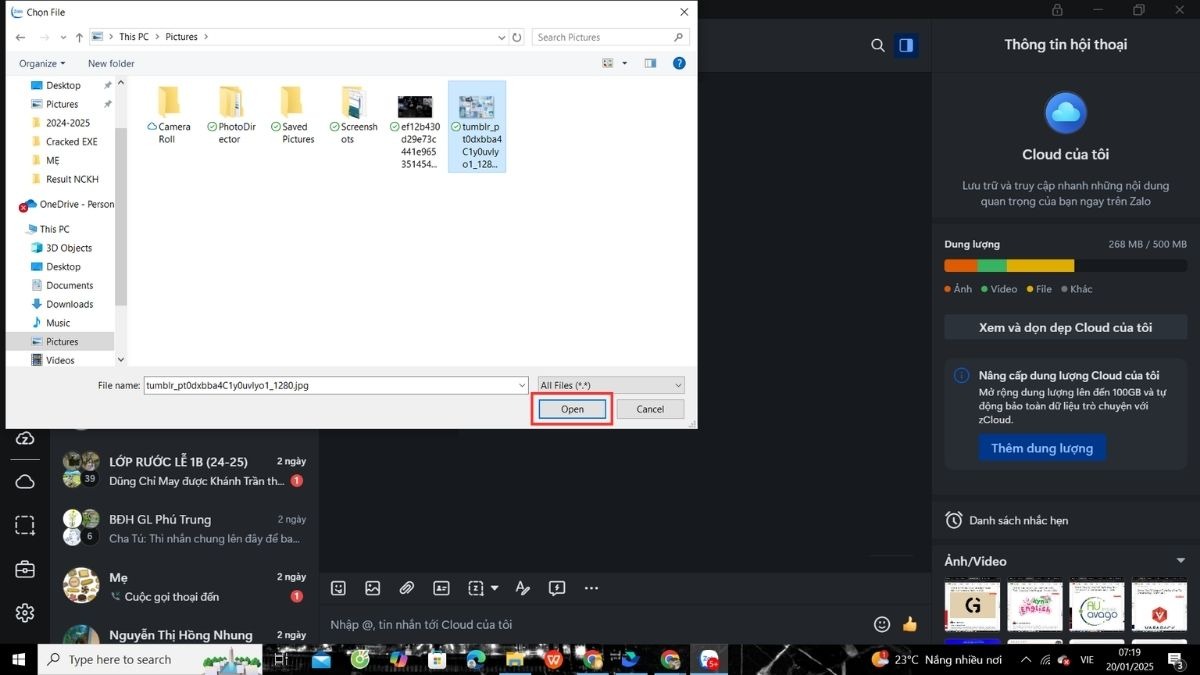Image resolution: width=1200 pixels, height=675 pixels.
Task: Click Pictures in the address breadcrumb
Action: point(182,37)
